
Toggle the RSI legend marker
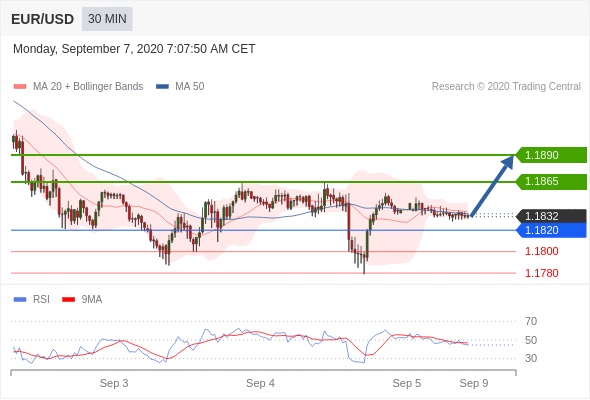click(20, 300)
